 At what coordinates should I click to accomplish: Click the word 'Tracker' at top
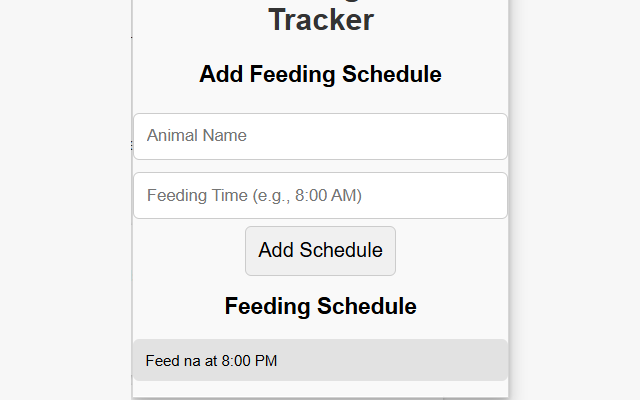click(320, 18)
